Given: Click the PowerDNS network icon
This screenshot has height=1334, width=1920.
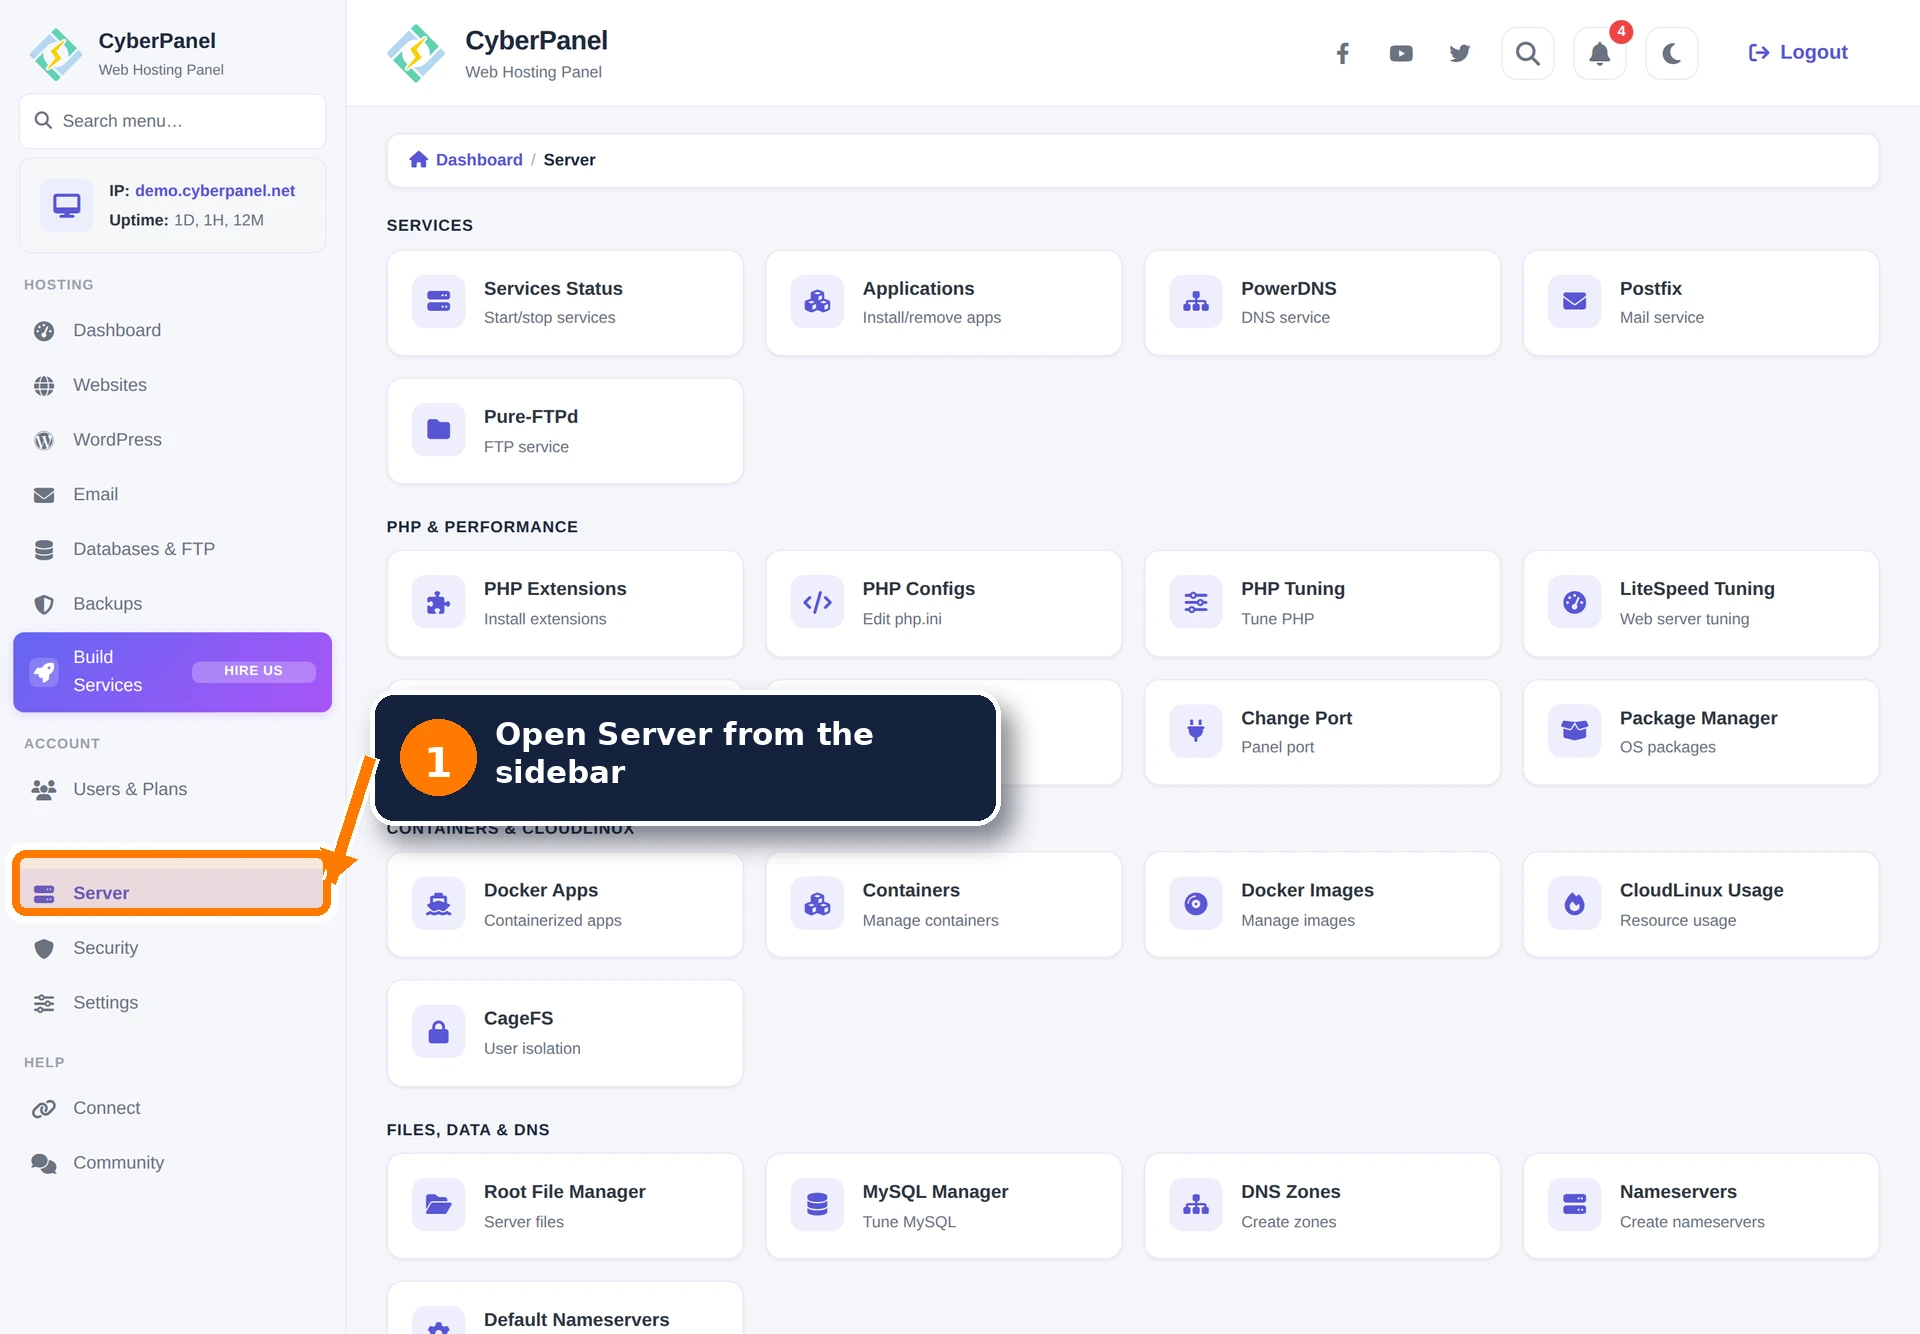Looking at the screenshot, I should [x=1196, y=302].
